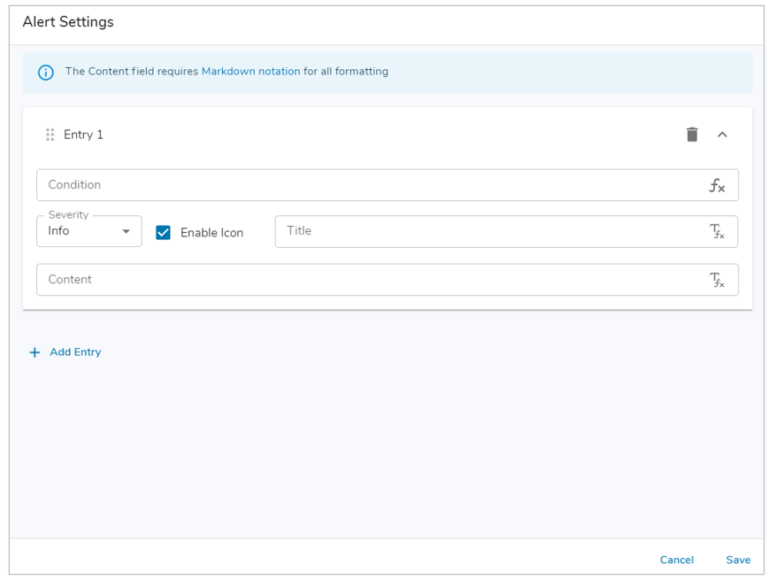
Task: Cancel the alert settings dialog
Action: pos(676,560)
